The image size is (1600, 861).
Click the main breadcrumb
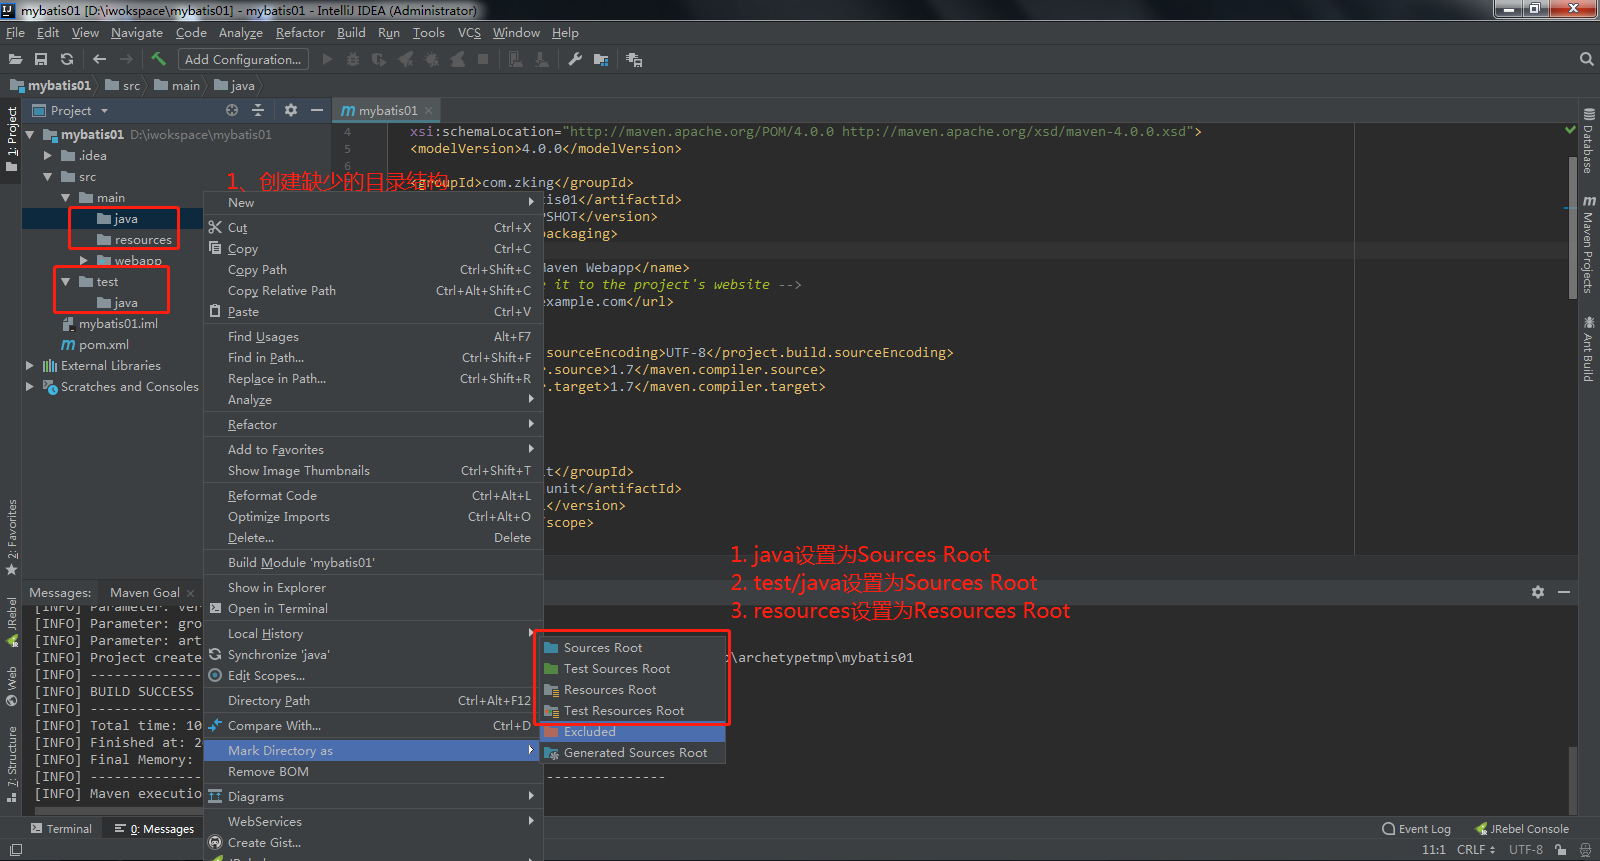(177, 86)
